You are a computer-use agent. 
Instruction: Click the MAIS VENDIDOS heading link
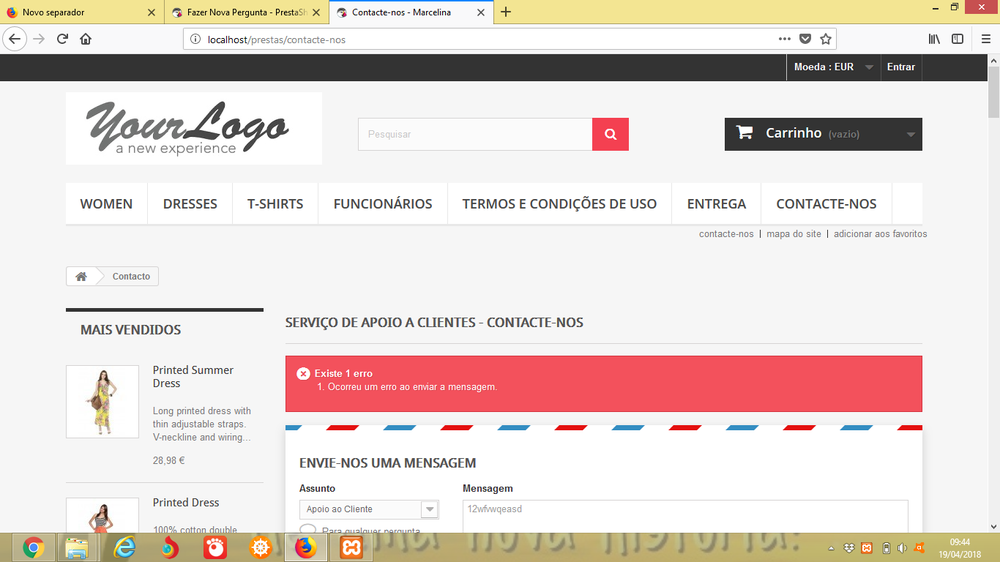point(131,330)
